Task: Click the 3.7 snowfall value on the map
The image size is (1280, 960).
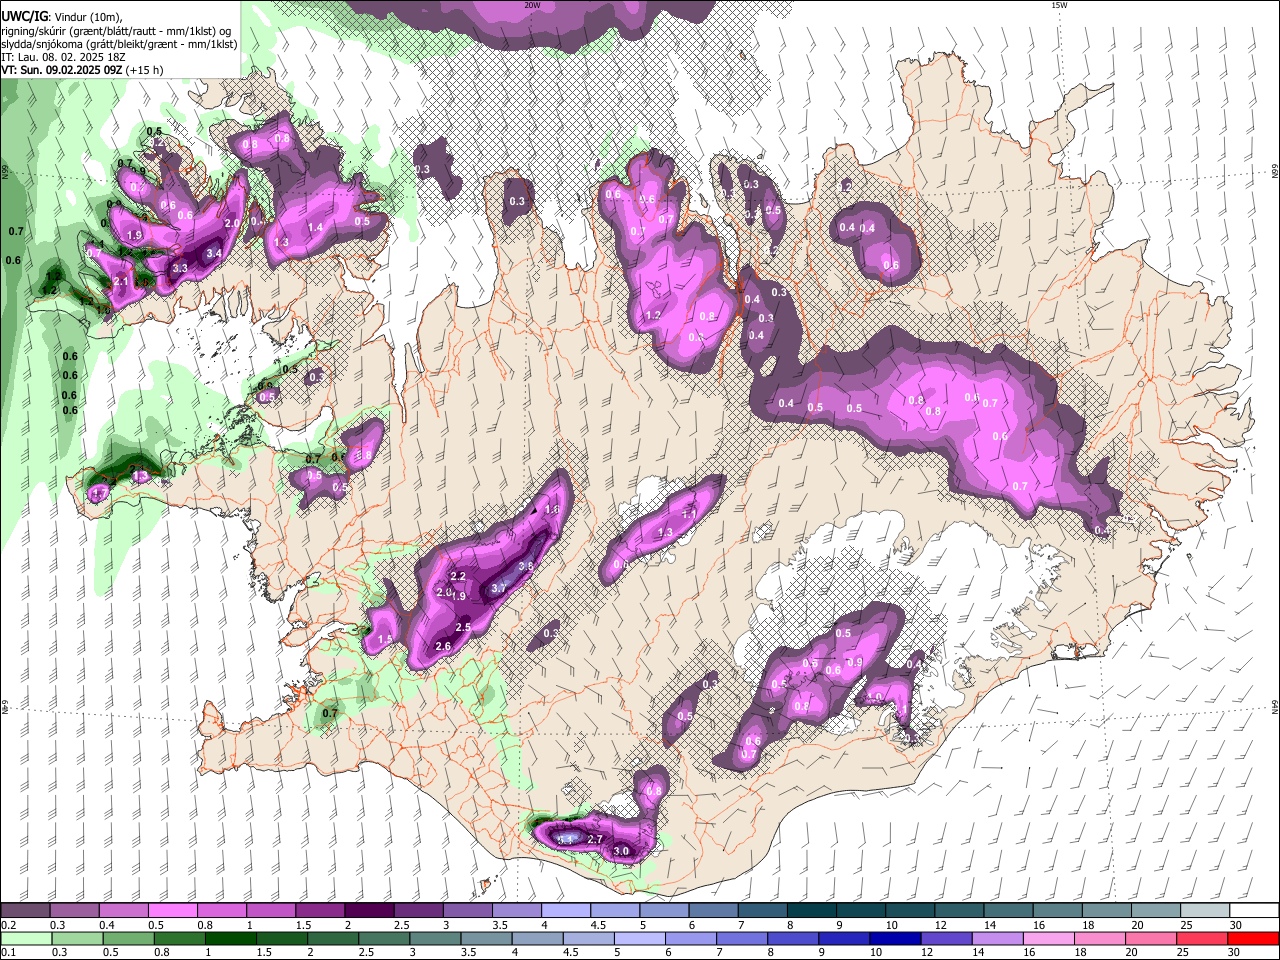Action: [500, 588]
